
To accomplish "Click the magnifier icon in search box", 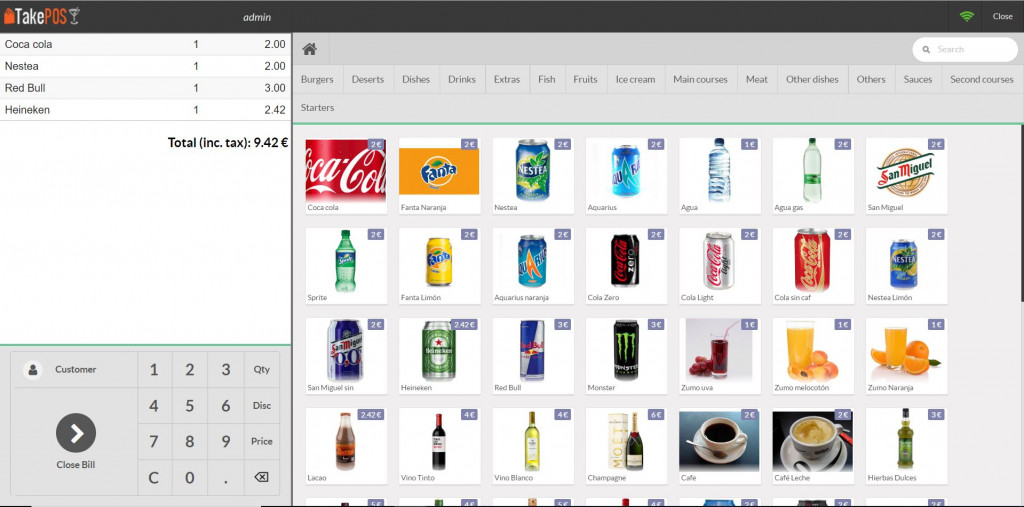I will (926, 50).
